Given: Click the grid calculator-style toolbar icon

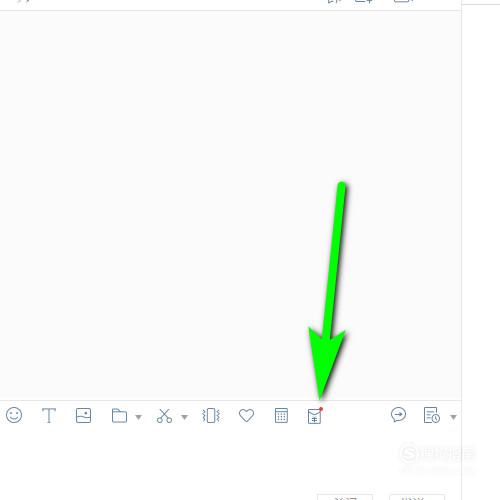Looking at the screenshot, I should point(281,415).
